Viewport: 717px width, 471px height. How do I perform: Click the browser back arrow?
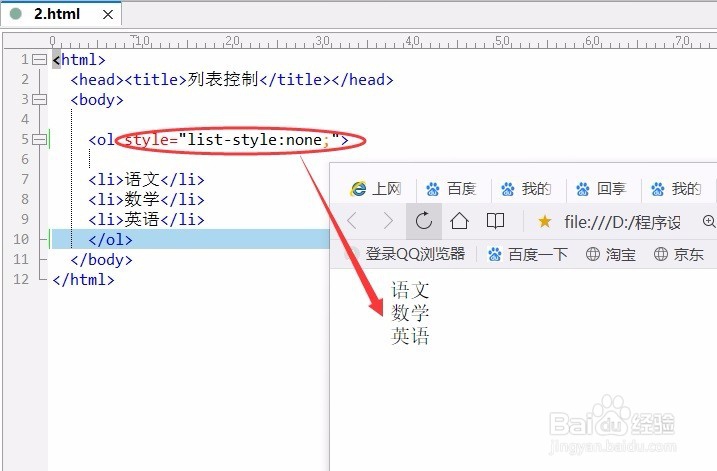[x=352, y=221]
